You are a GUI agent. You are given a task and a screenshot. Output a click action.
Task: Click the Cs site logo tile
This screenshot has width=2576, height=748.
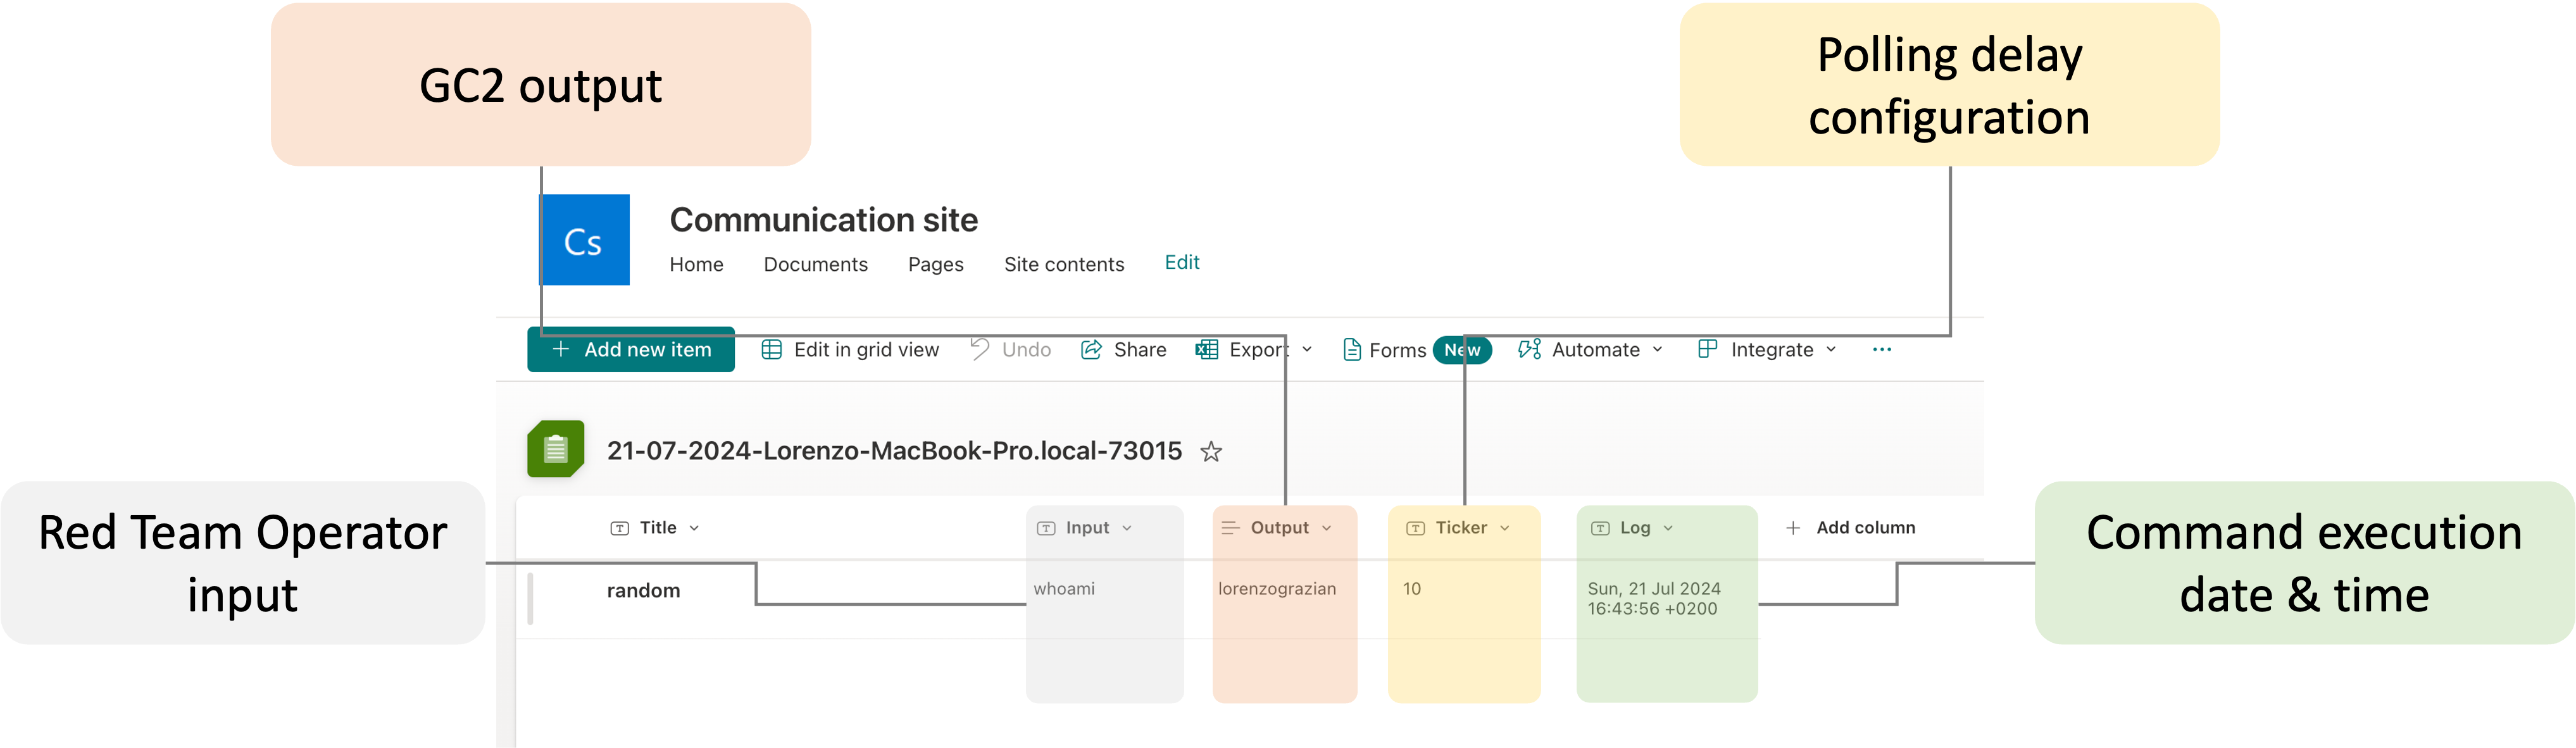point(585,240)
